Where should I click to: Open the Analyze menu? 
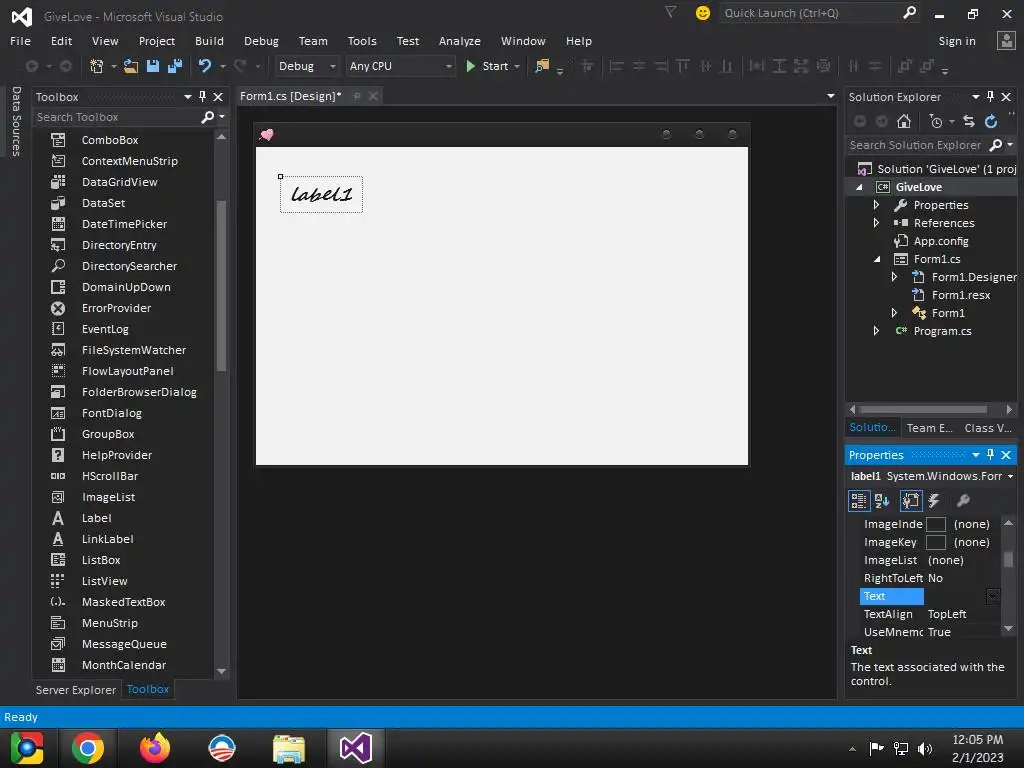point(460,40)
